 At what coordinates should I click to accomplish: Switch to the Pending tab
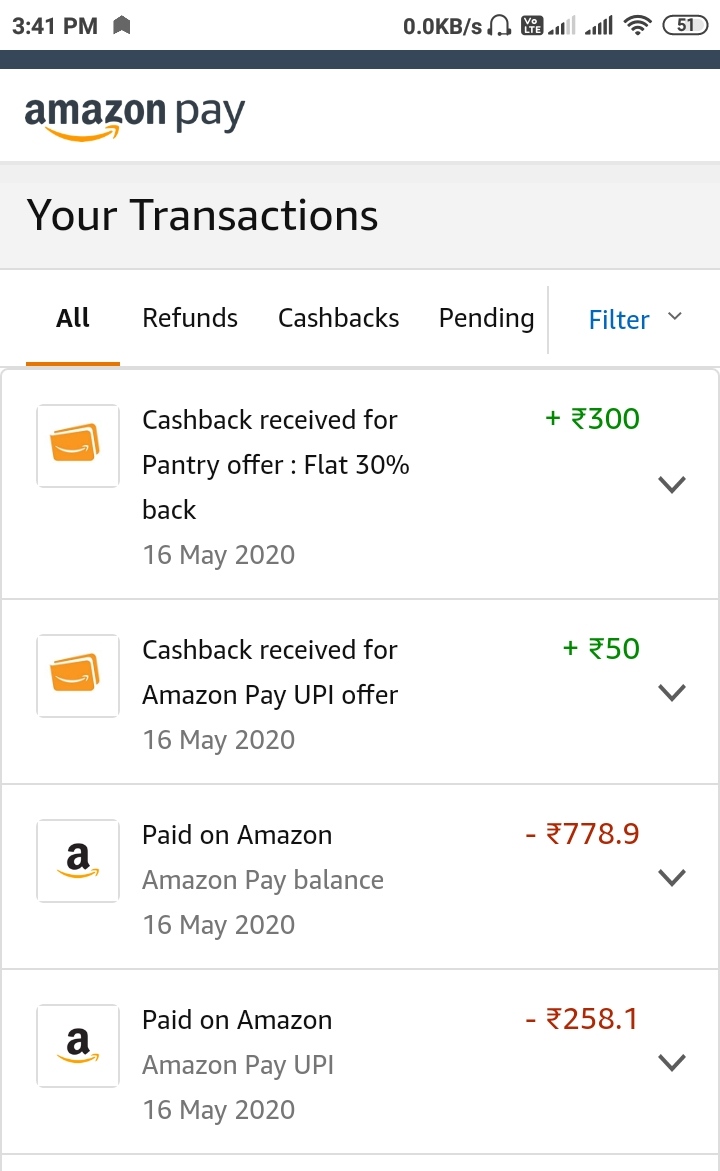pos(486,318)
